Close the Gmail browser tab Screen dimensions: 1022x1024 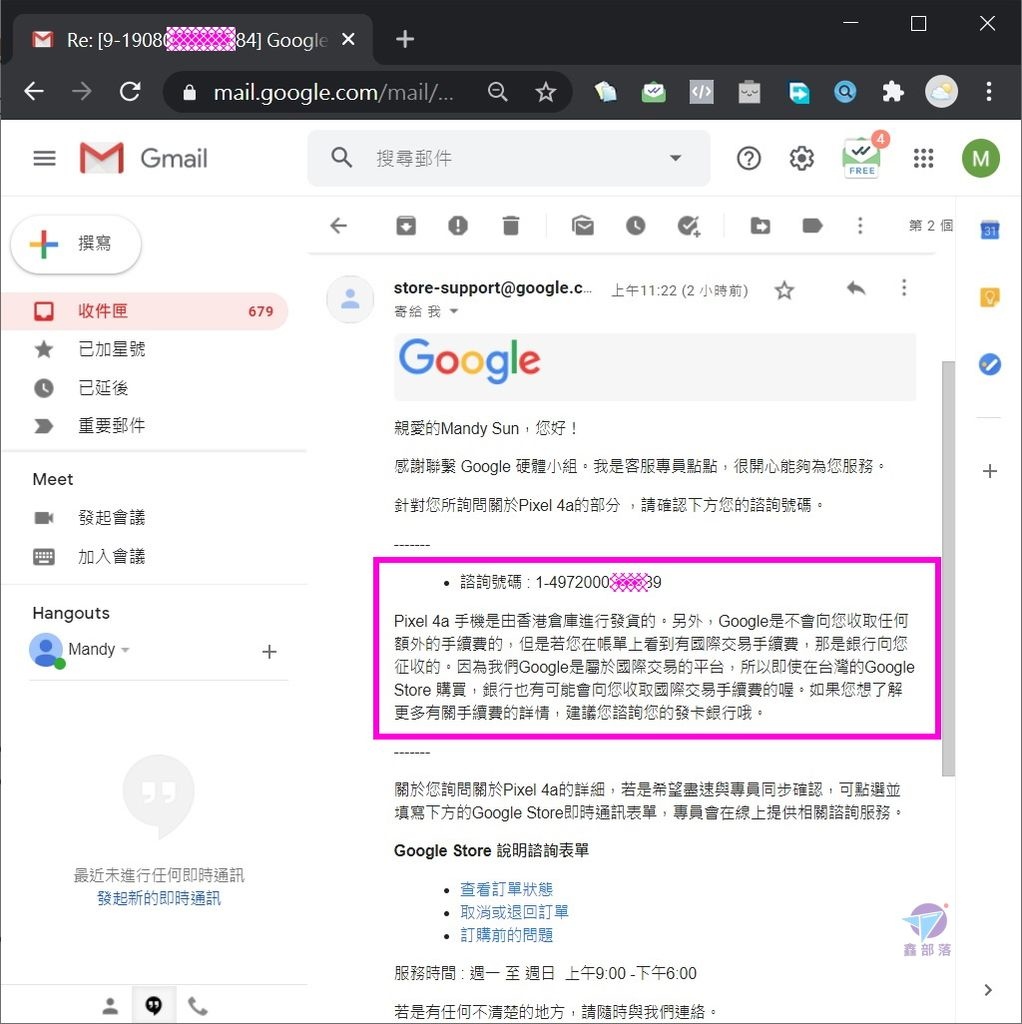coord(348,39)
